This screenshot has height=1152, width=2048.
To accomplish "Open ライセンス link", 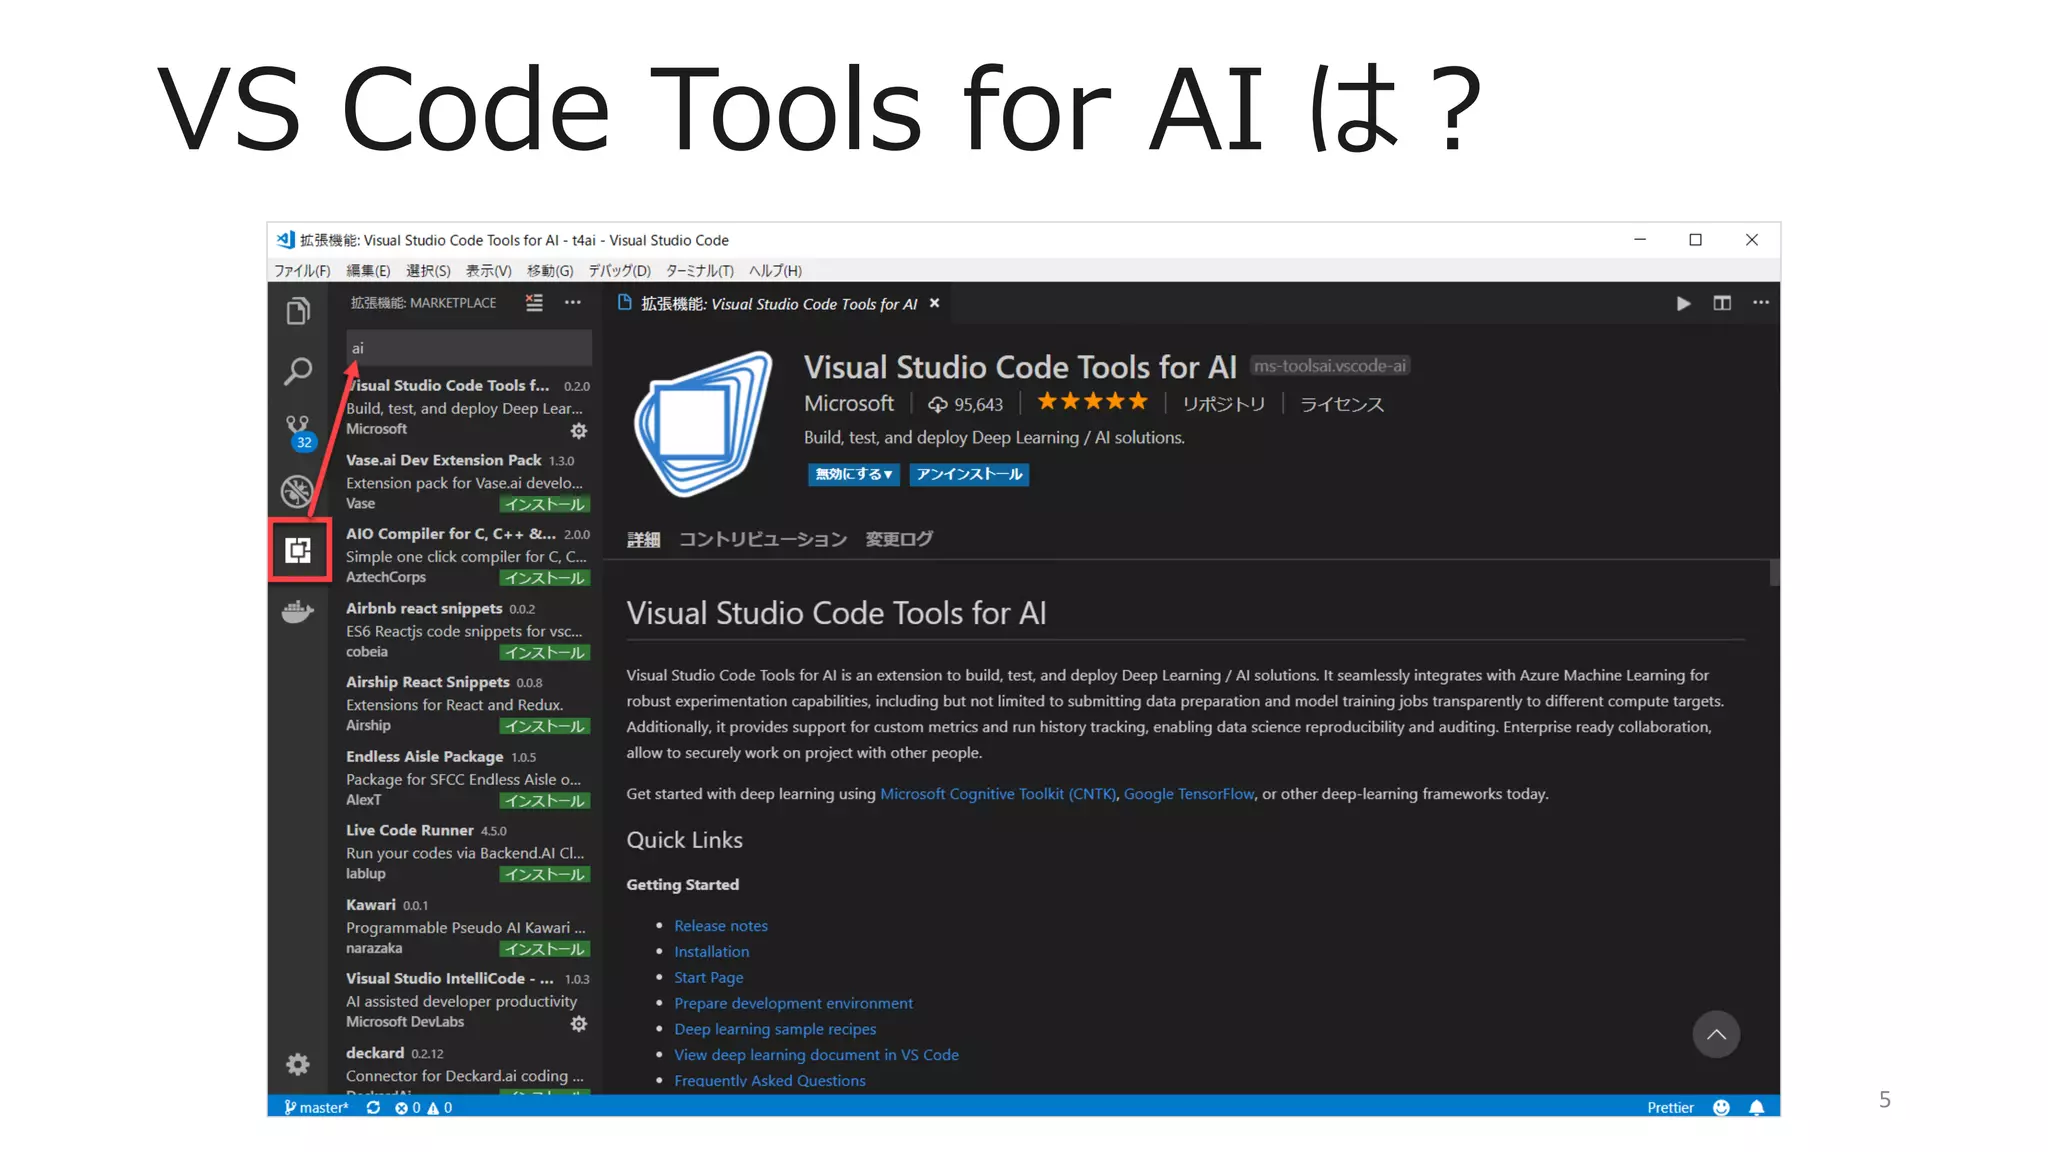I will click(1342, 404).
